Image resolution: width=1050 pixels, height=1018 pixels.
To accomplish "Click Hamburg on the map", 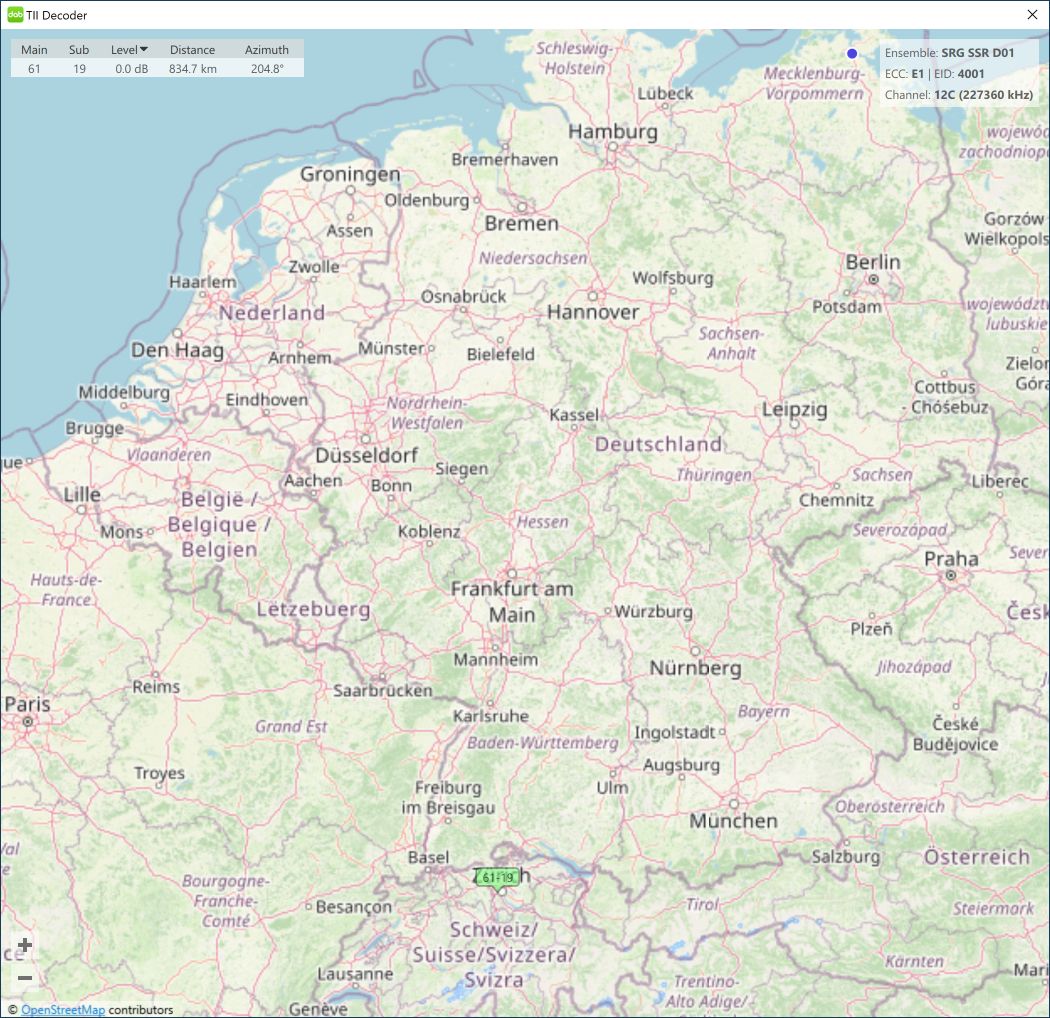I will point(613,132).
